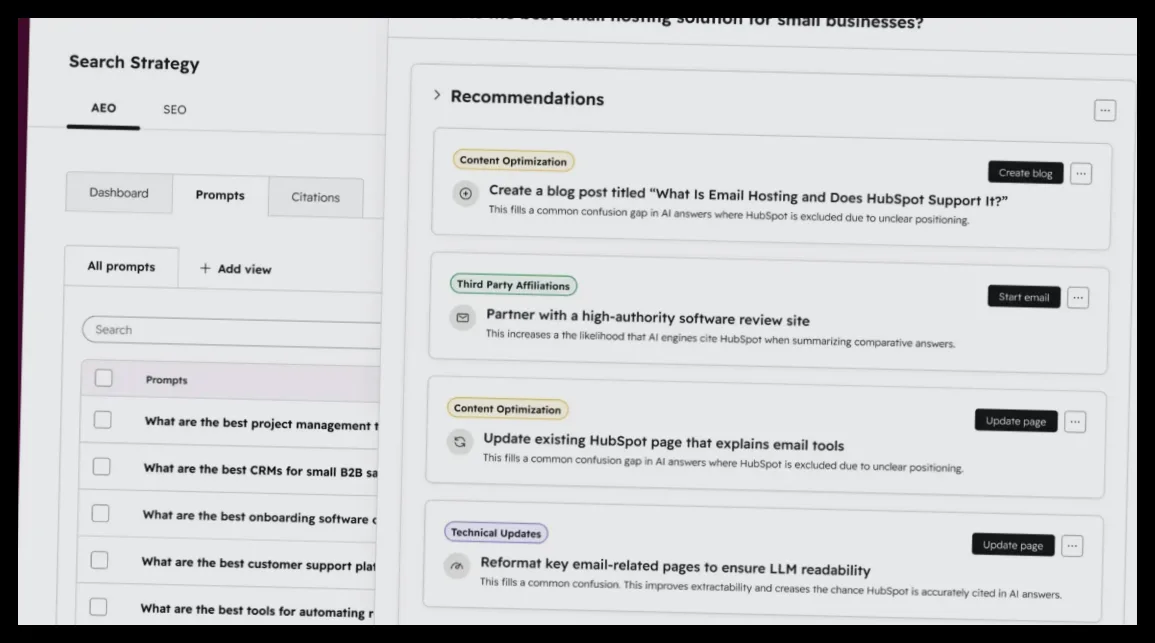The height and width of the screenshot is (643, 1155).
Task: Click the "Update existing HubSpot page that explains email tools" title
Action: pos(664,442)
